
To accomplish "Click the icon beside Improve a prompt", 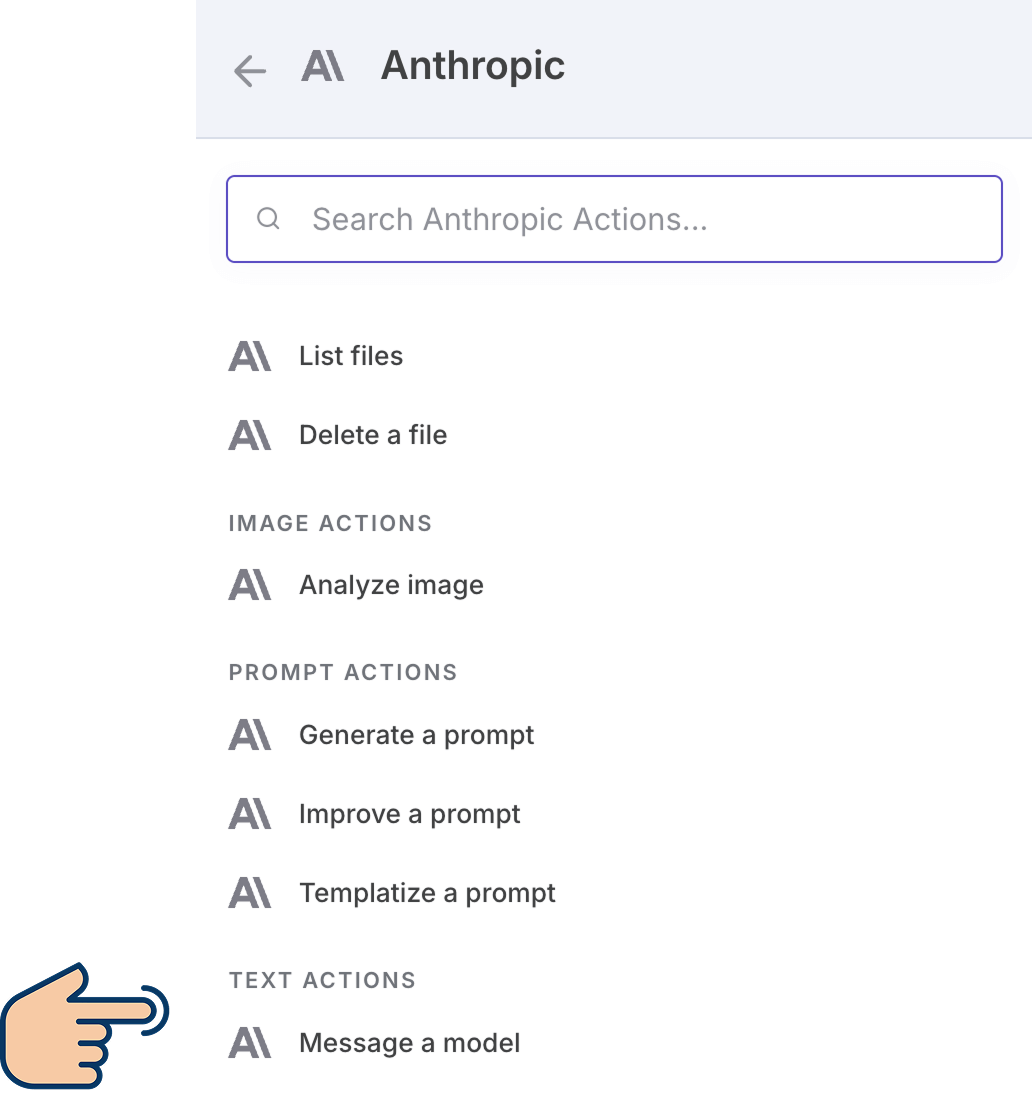I will (250, 814).
